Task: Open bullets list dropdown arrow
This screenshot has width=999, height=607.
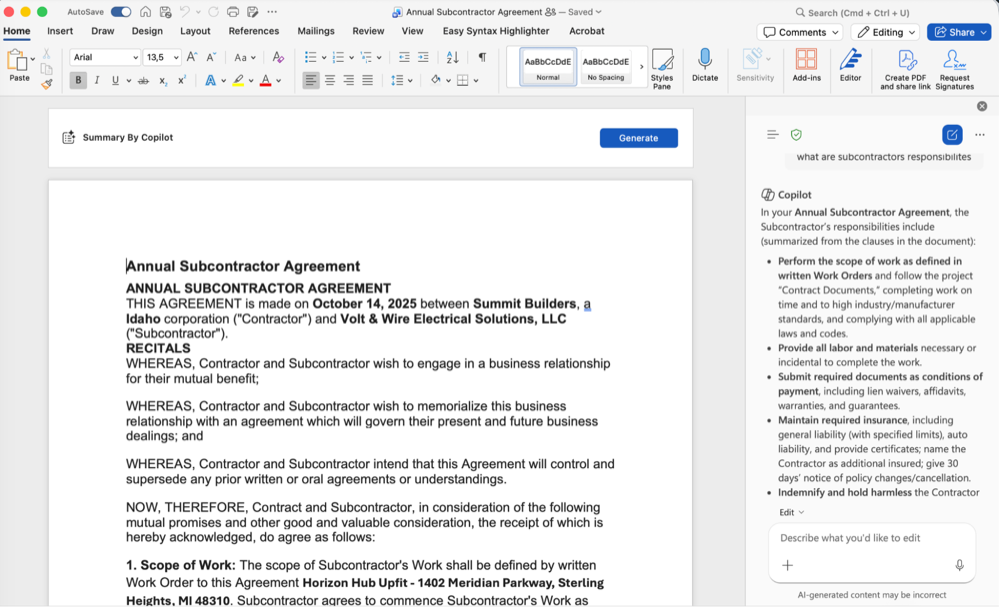Action: pos(324,58)
